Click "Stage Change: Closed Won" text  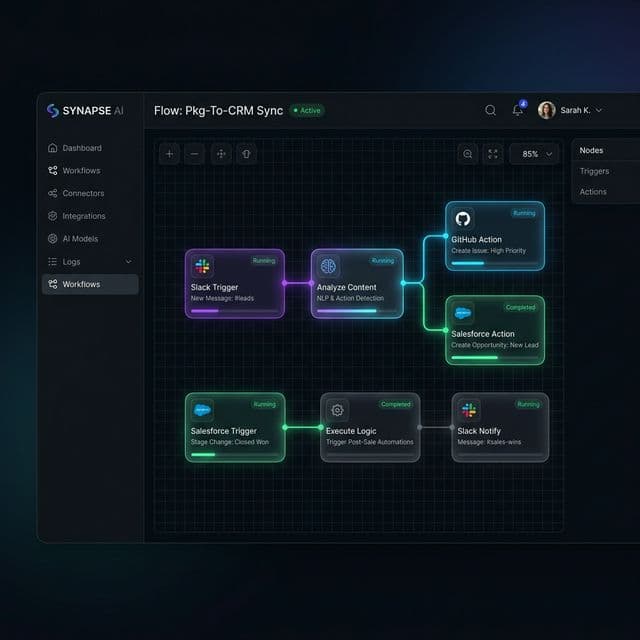click(x=230, y=442)
